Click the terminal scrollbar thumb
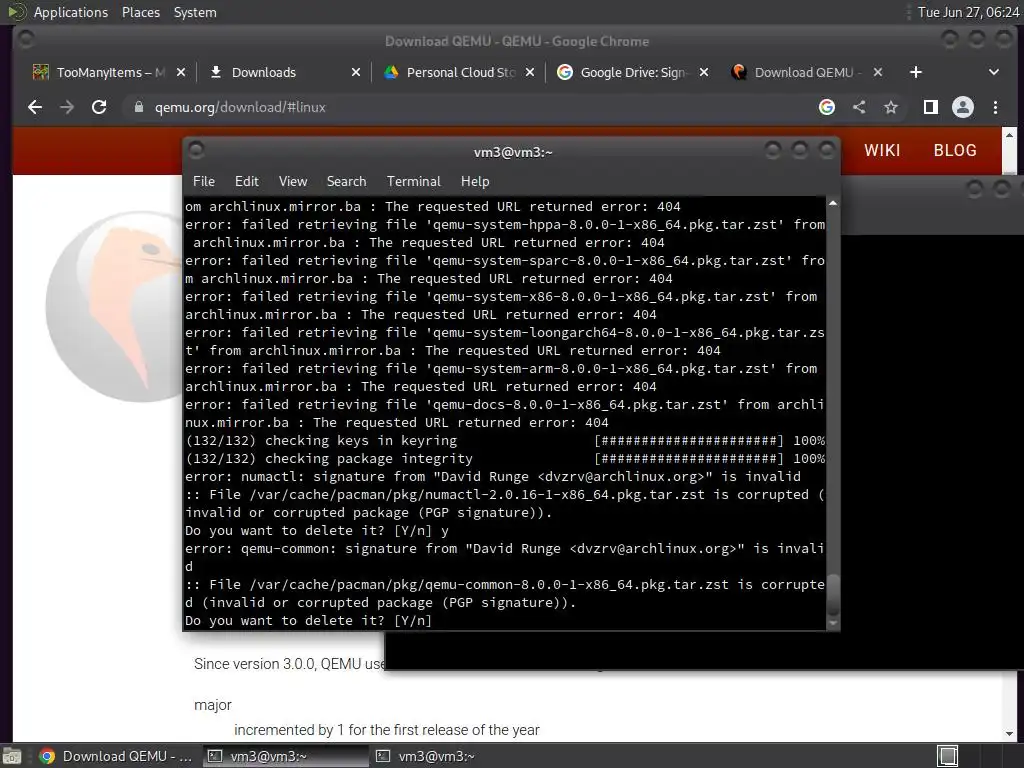The height and width of the screenshot is (768, 1024). coord(833,594)
